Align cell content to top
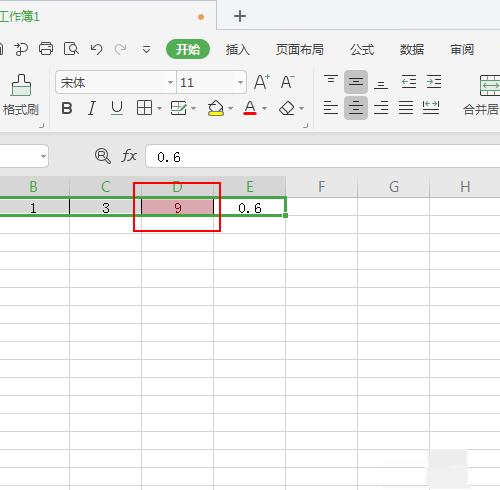The image size is (500, 490). coord(331,81)
